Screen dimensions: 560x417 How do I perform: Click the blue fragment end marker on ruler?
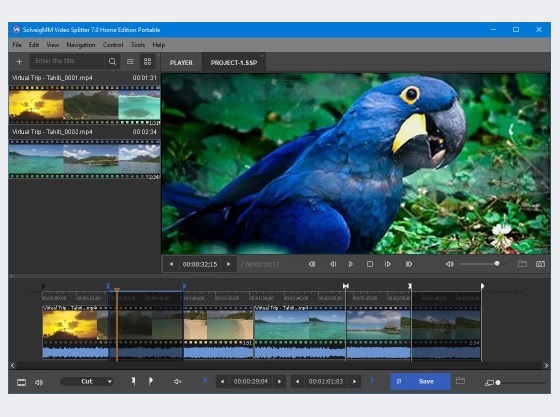[184, 286]
